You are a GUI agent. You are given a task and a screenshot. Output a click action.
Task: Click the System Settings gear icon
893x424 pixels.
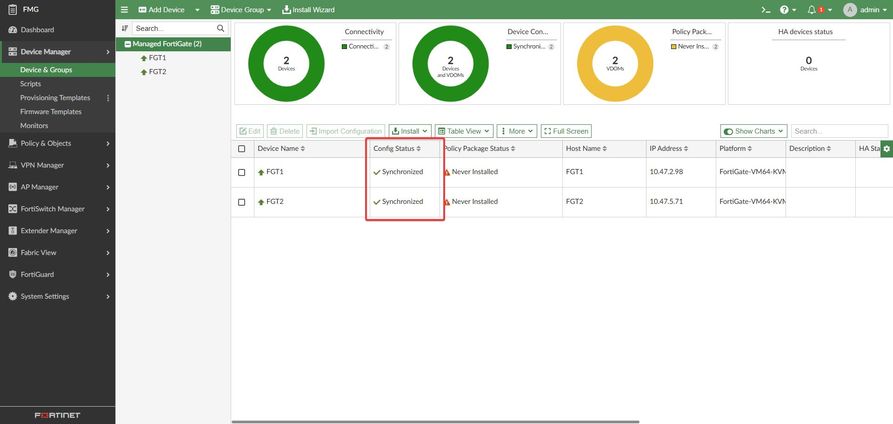(x=13, y=296)
